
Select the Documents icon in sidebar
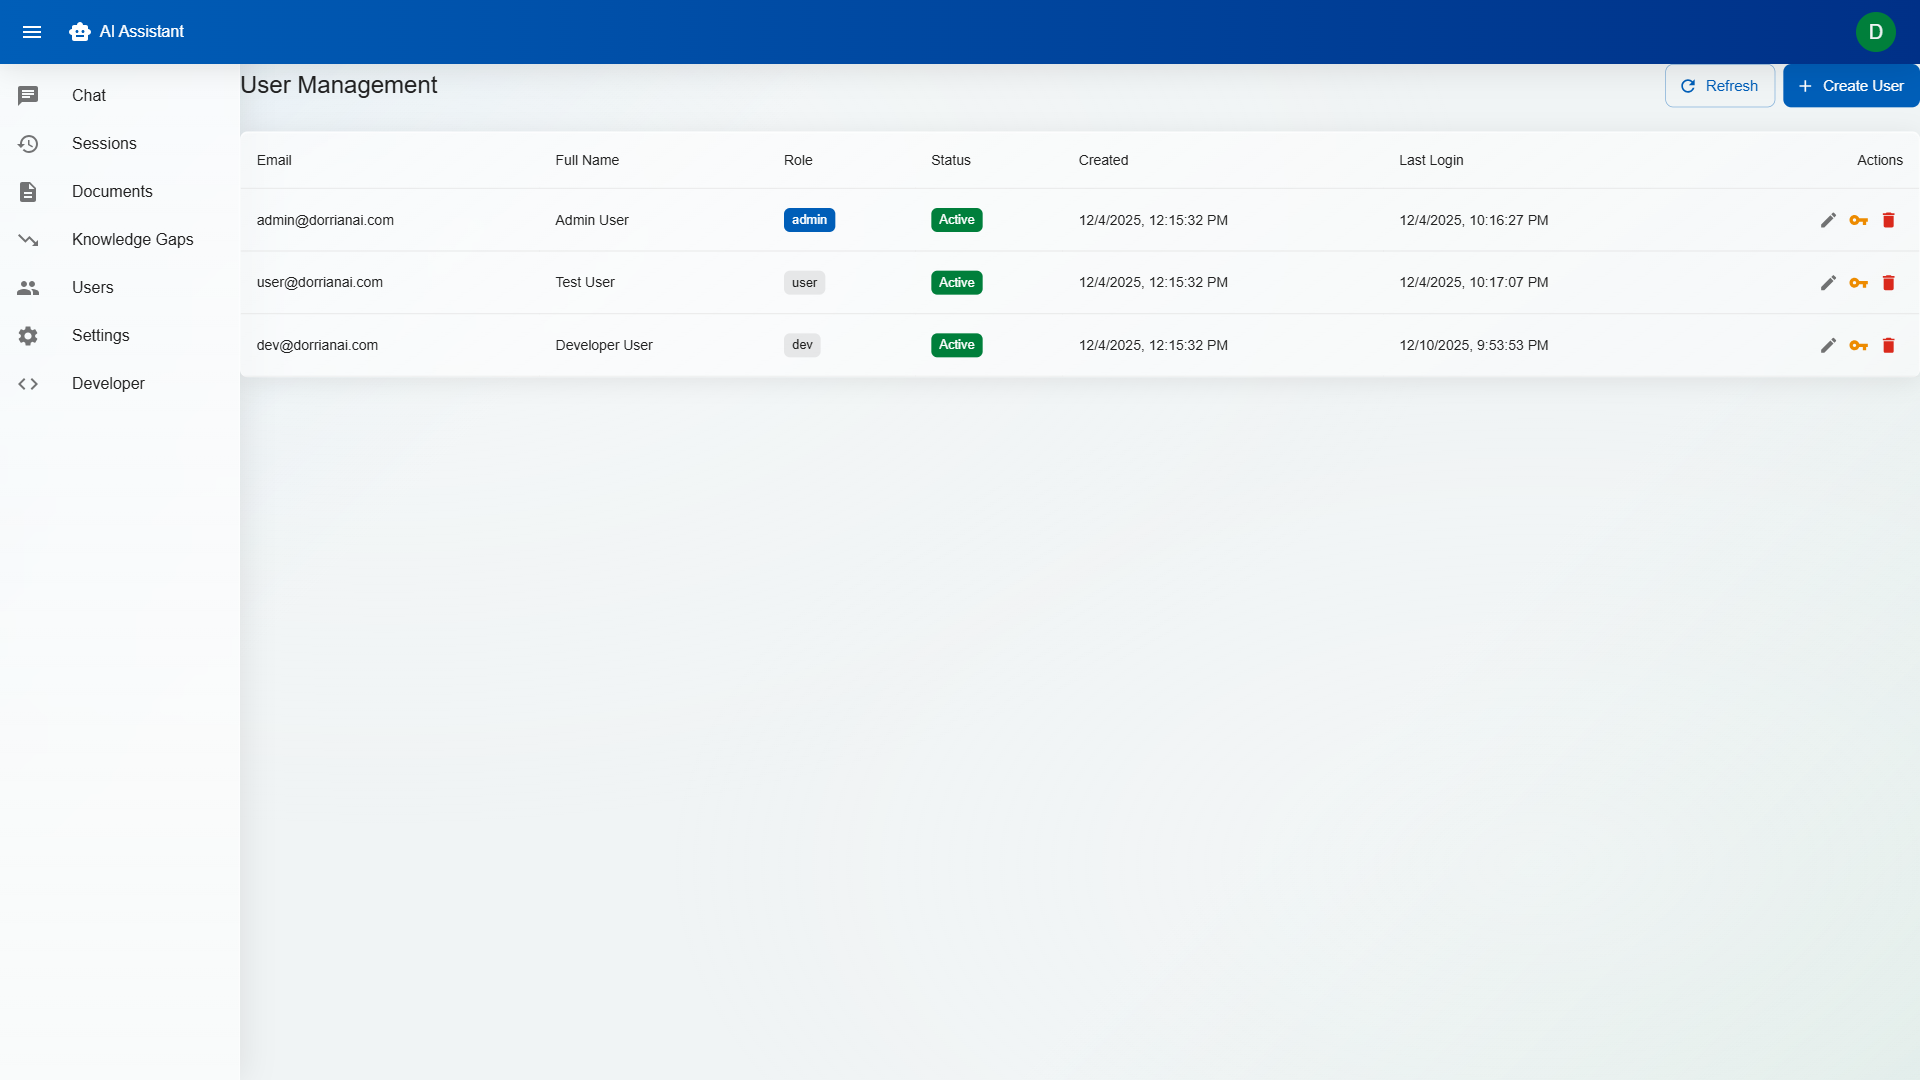click(x=28, y=191)
